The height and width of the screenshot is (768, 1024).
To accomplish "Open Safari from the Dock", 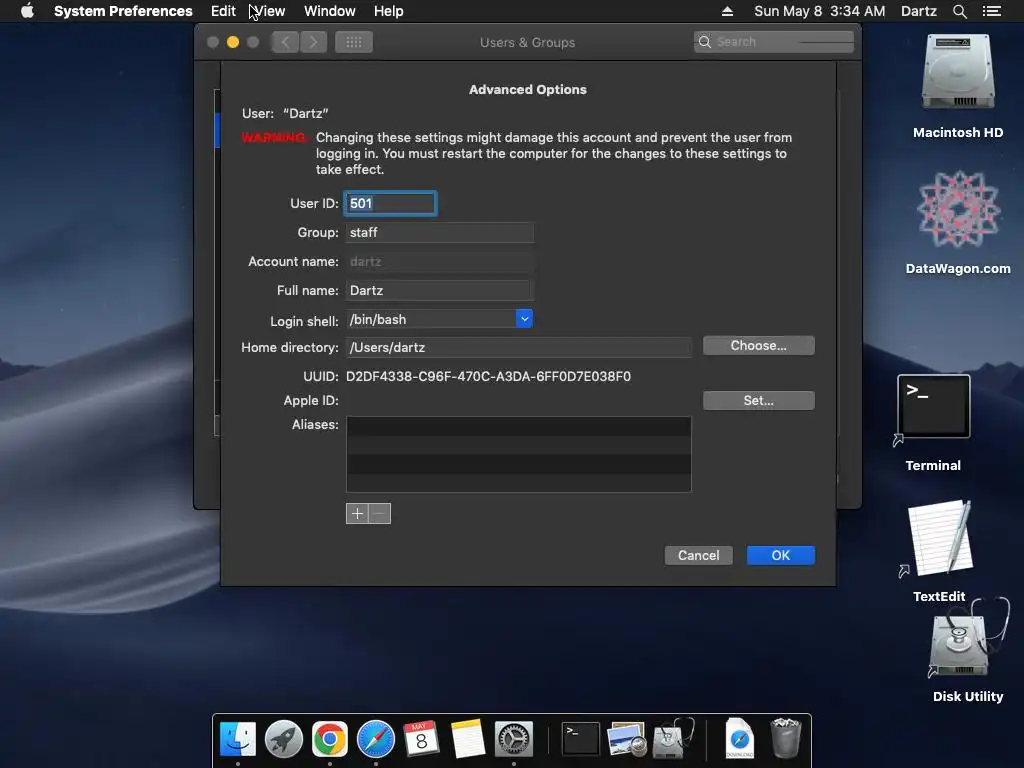I will coord(376,739).
